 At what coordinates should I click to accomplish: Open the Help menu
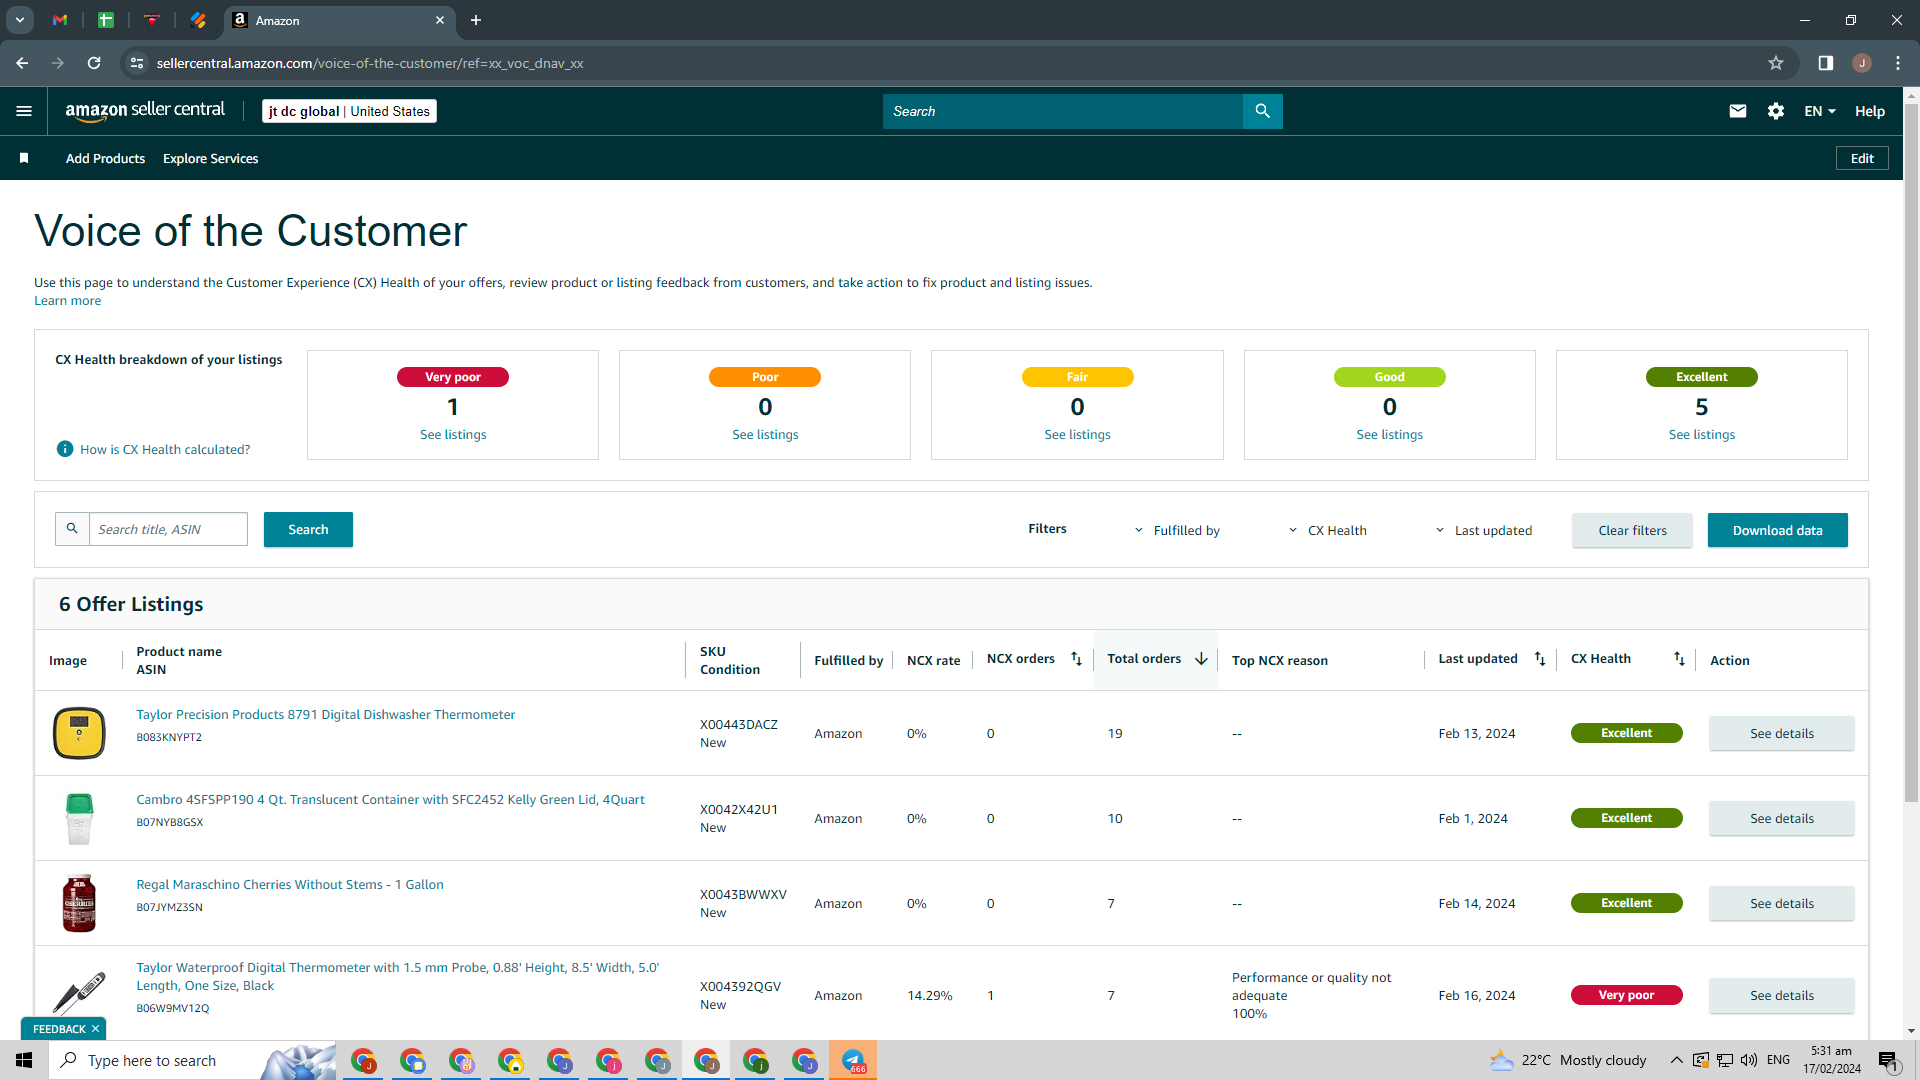tap(1870, 111)
